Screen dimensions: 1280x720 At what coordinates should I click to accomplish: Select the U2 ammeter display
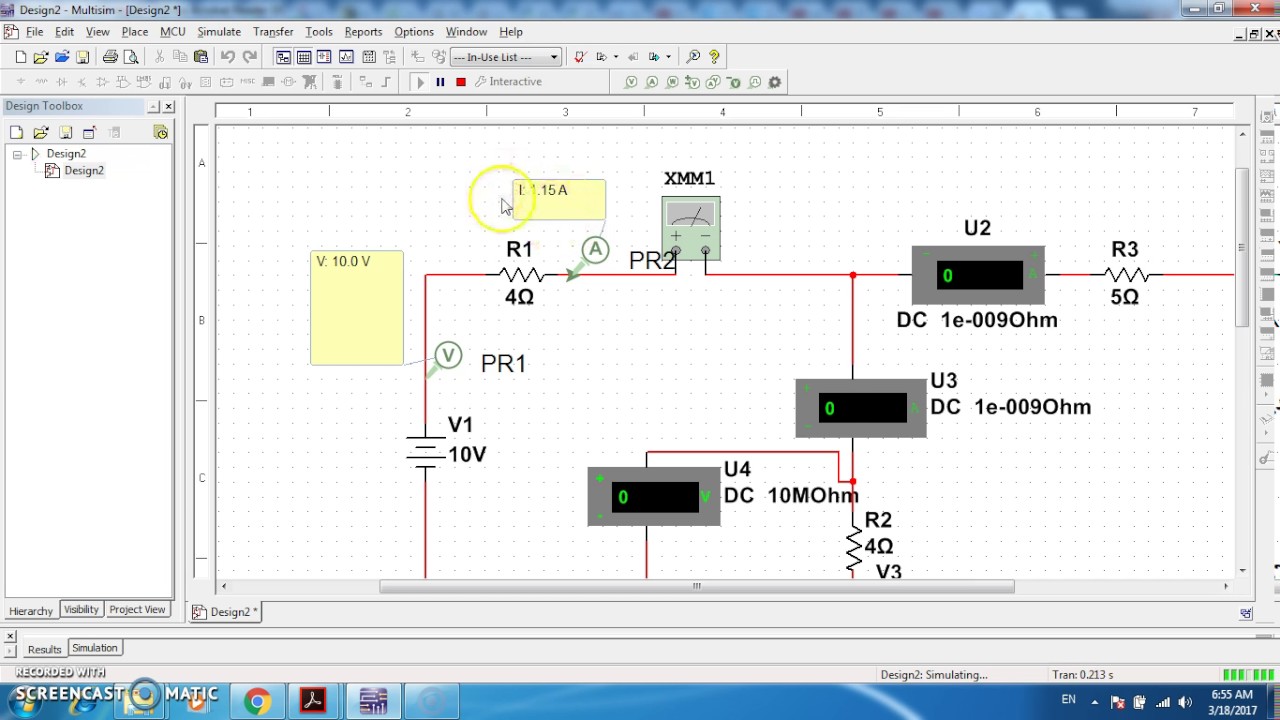[978, 275]
